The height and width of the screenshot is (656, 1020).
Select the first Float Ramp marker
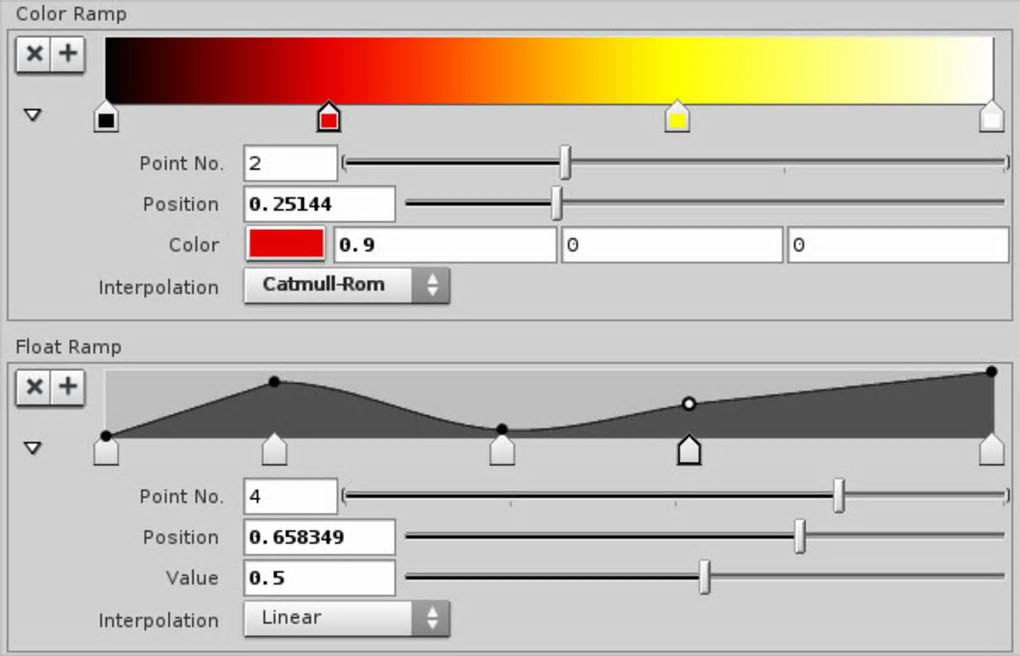[106, 450]
